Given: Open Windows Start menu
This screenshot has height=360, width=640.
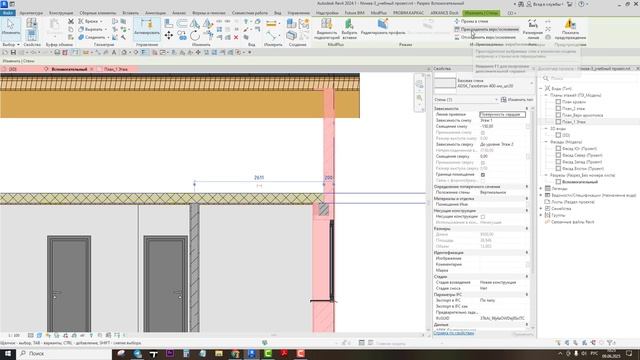Looking at the screenshot, I should pyautogui.click(x=7, y=353).
